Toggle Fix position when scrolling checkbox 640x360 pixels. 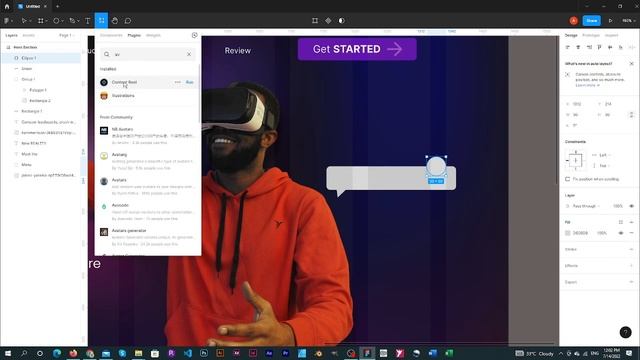(x=567, y=179)
